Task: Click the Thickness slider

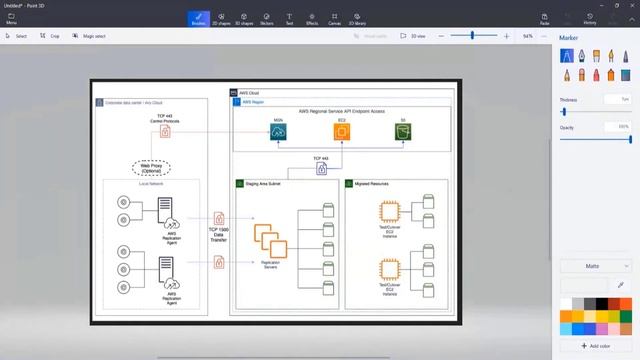Action: 596,111
